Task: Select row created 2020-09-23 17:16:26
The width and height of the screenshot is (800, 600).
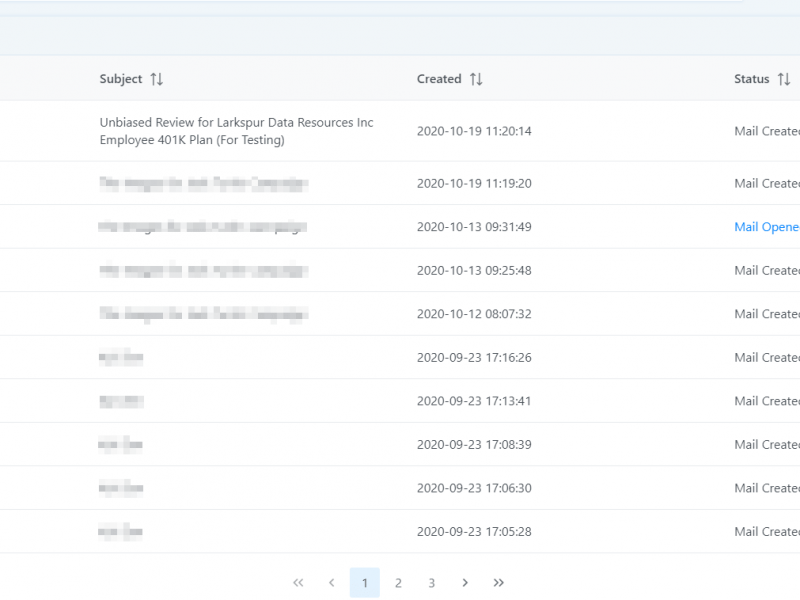Action: pyautogui.click(x=474, y=358)
